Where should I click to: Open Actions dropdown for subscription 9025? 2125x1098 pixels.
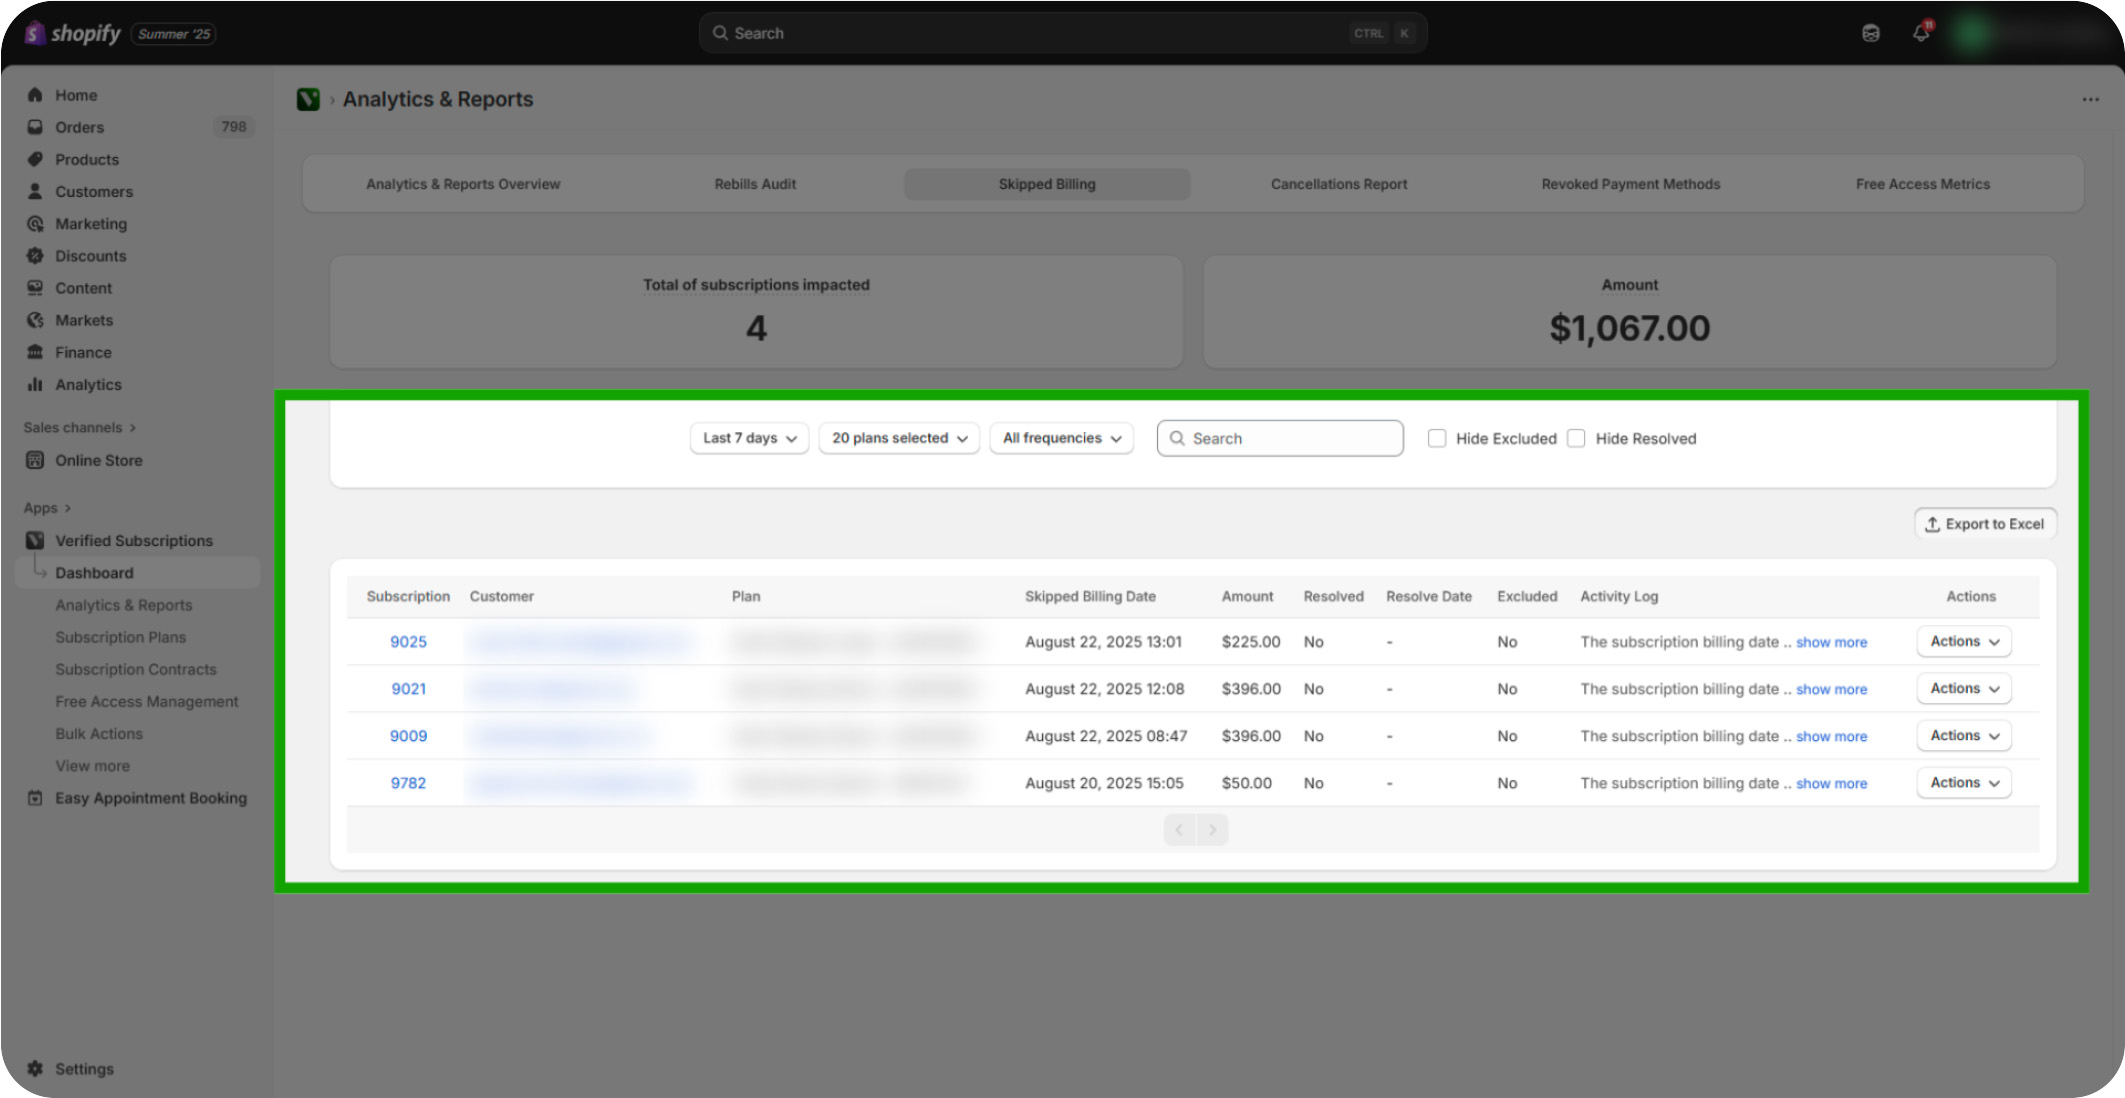1964,641
